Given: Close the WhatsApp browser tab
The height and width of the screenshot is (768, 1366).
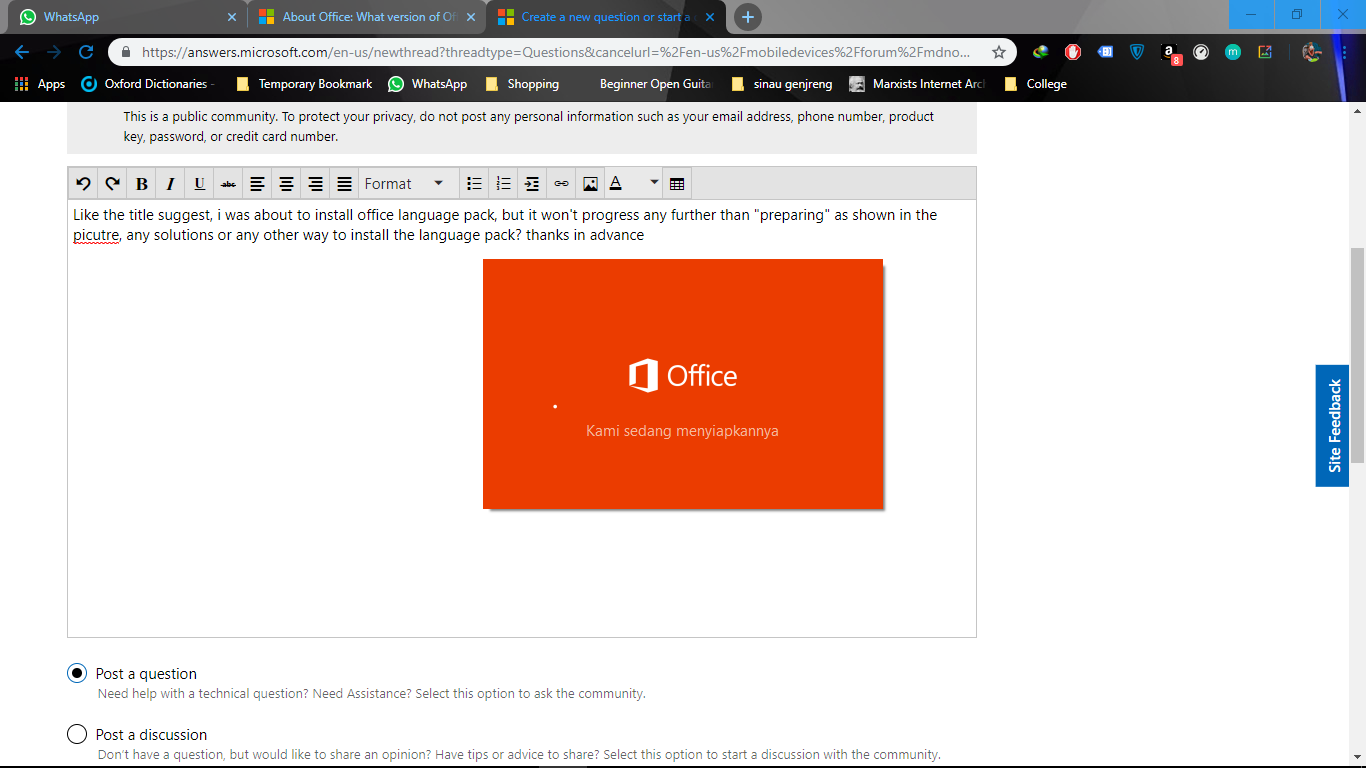Looking at the screenshot, I should [x=232, y=17].
